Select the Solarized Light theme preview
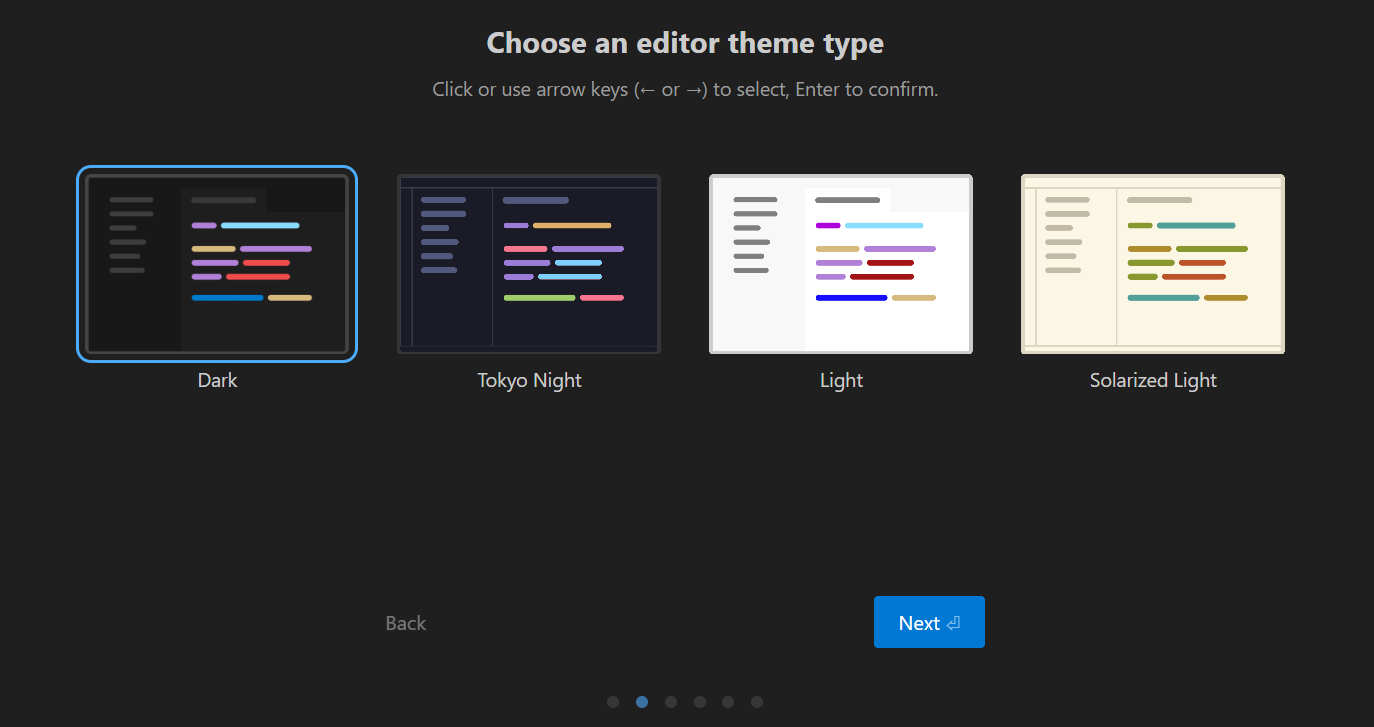 click(x=1153, y=264)
